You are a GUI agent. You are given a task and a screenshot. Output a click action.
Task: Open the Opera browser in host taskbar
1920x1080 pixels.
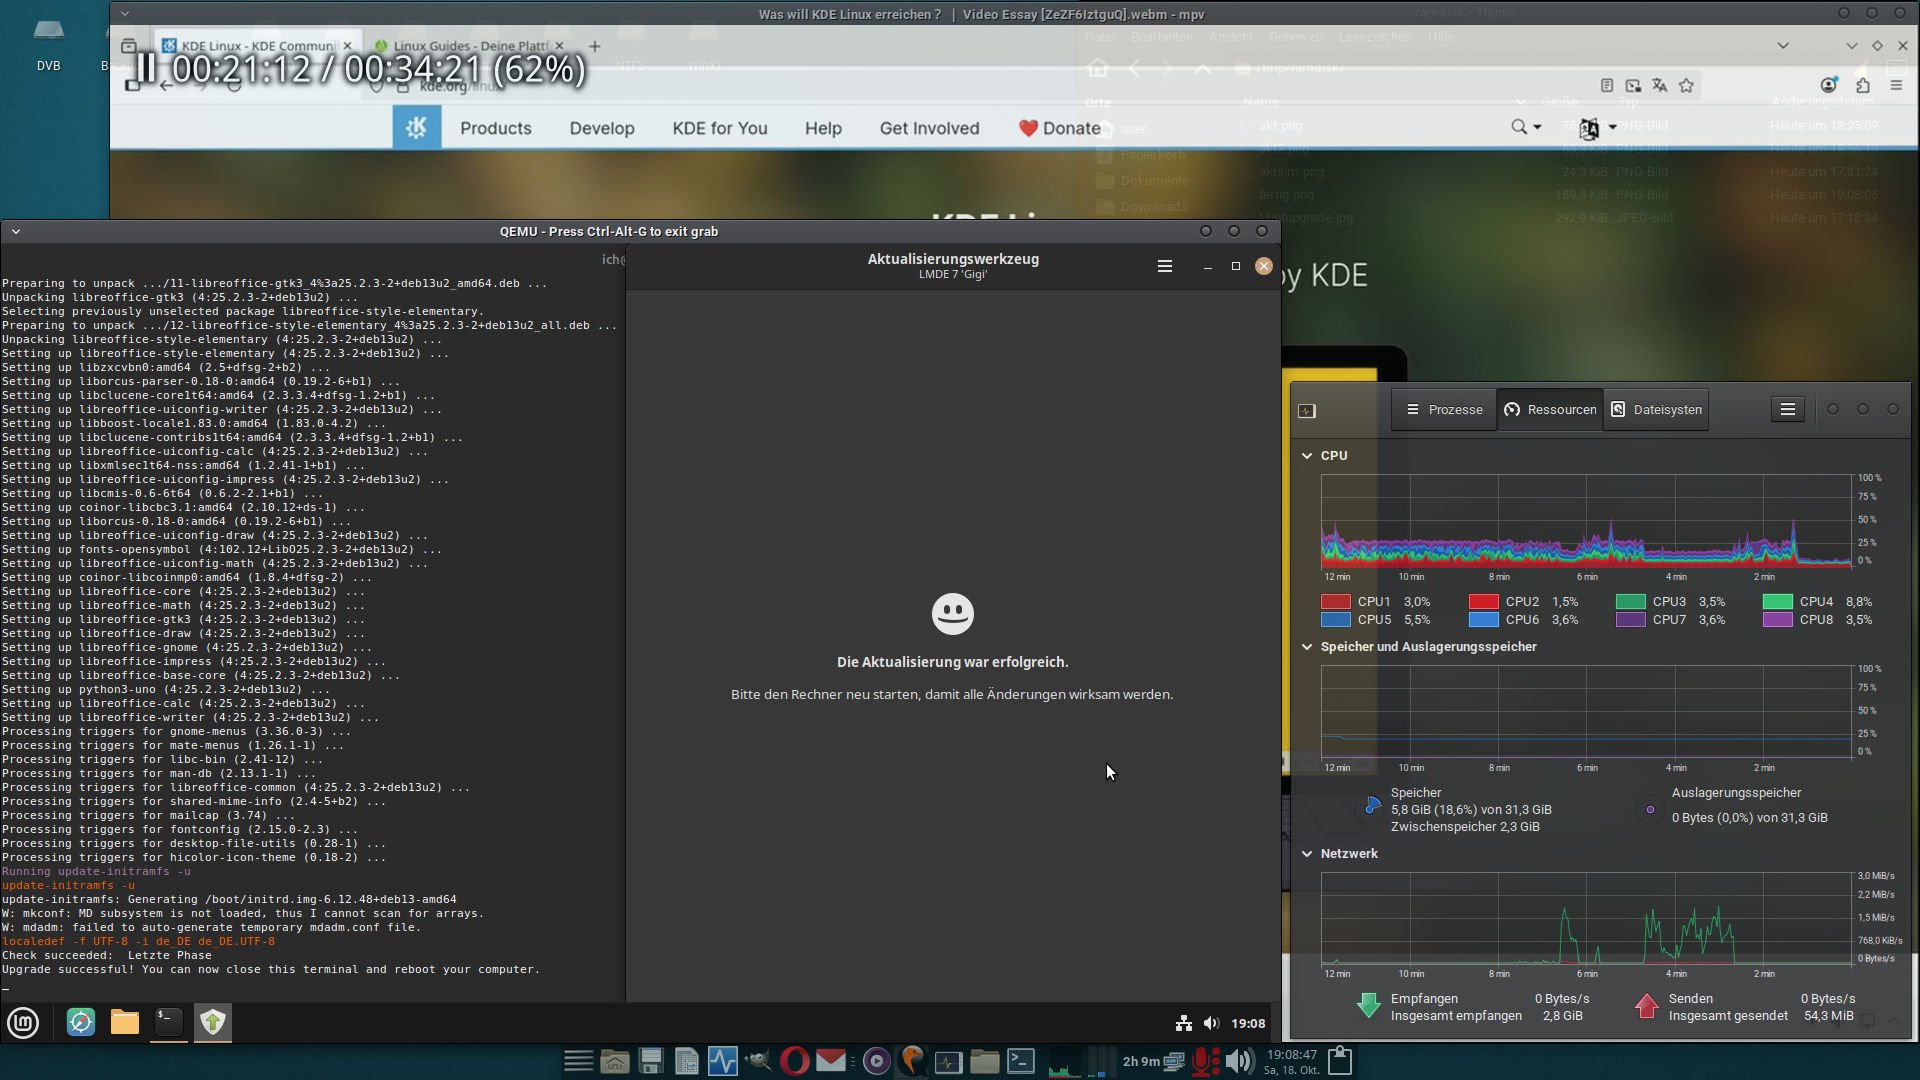794,1061
